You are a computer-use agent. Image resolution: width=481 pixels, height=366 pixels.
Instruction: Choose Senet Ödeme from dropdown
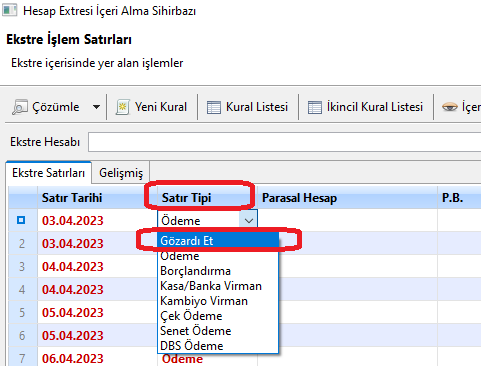pos(218,331)
